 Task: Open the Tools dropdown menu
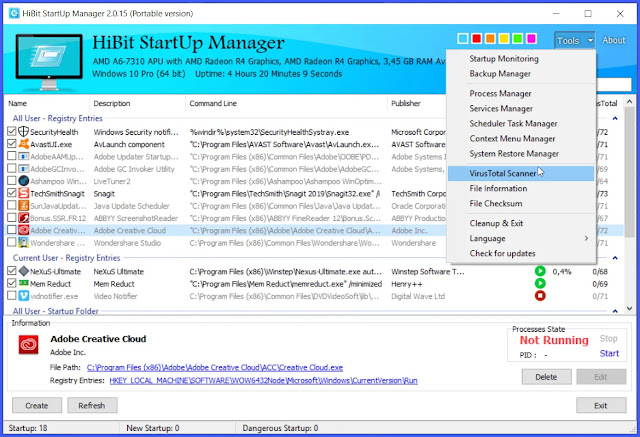pyautogui.click(x=575, y=40)
